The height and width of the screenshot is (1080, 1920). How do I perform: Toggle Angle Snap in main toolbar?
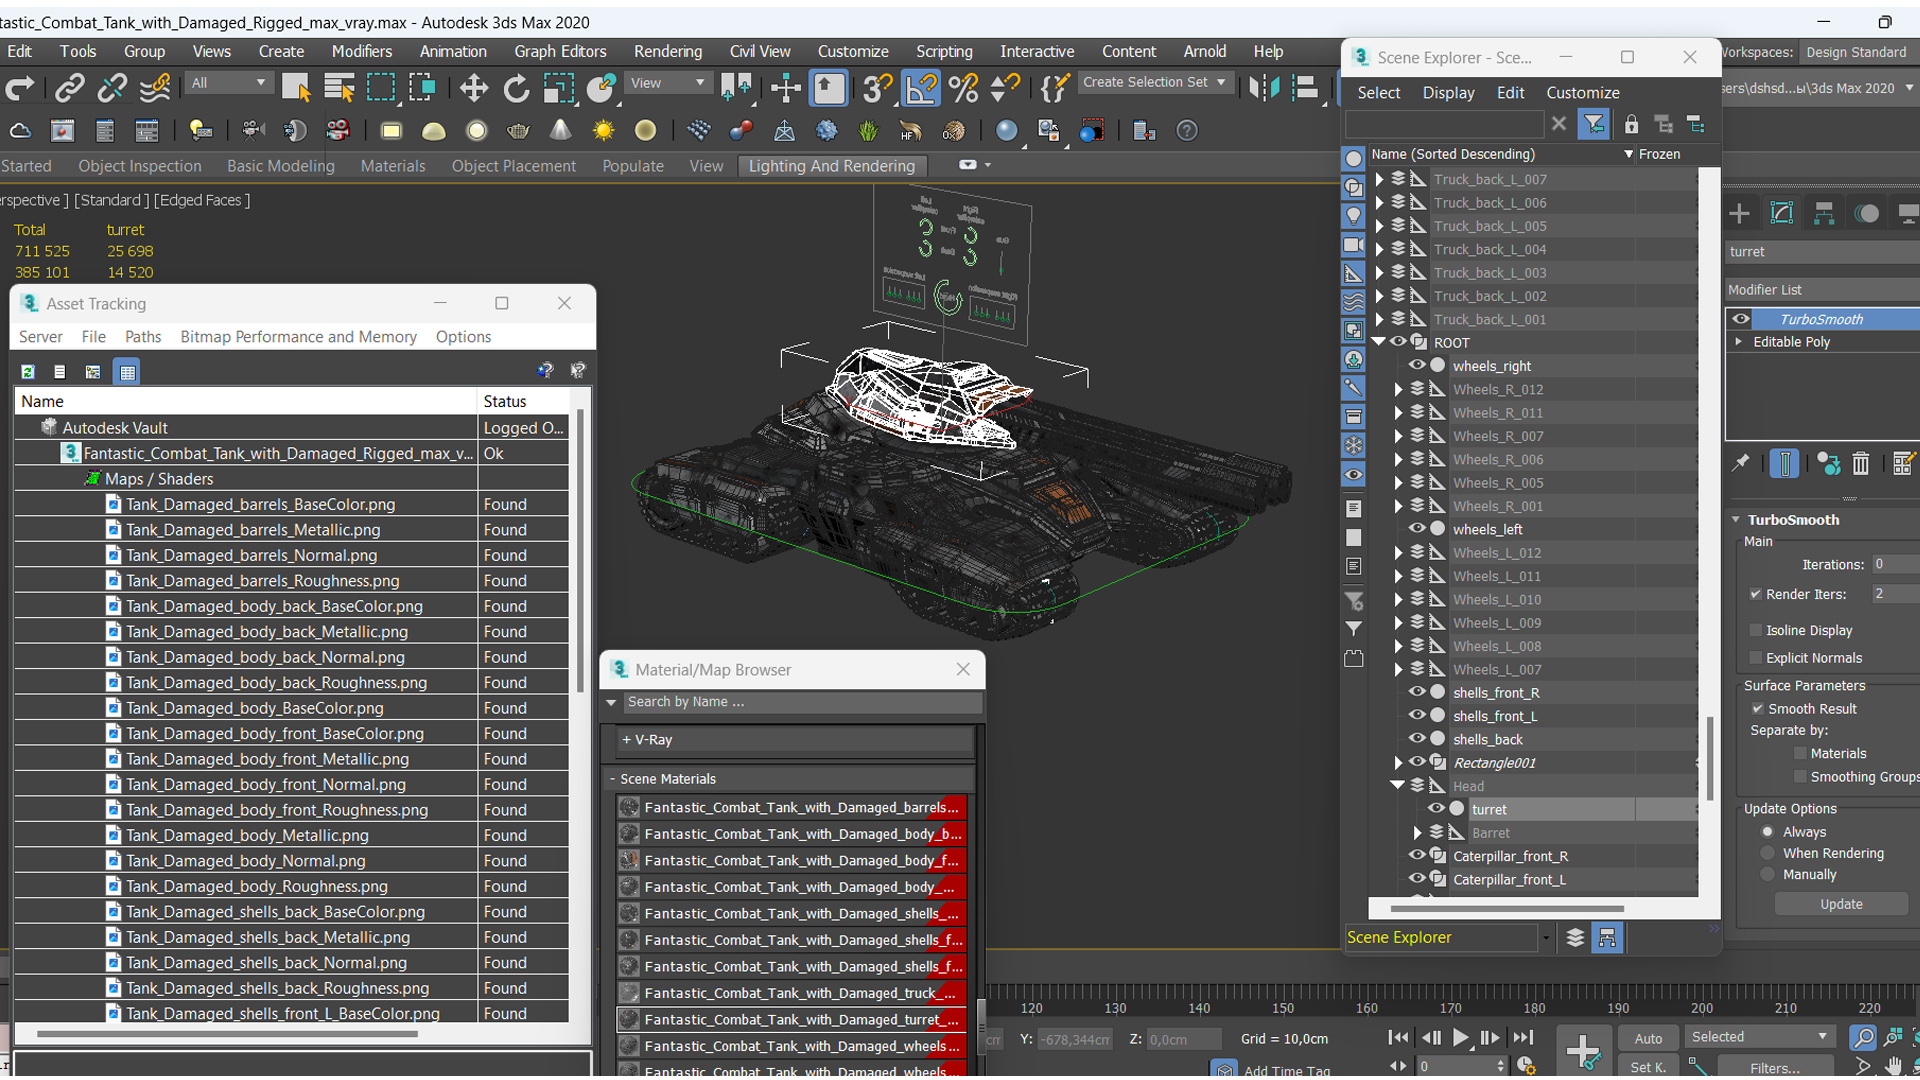tap(921, 89)
